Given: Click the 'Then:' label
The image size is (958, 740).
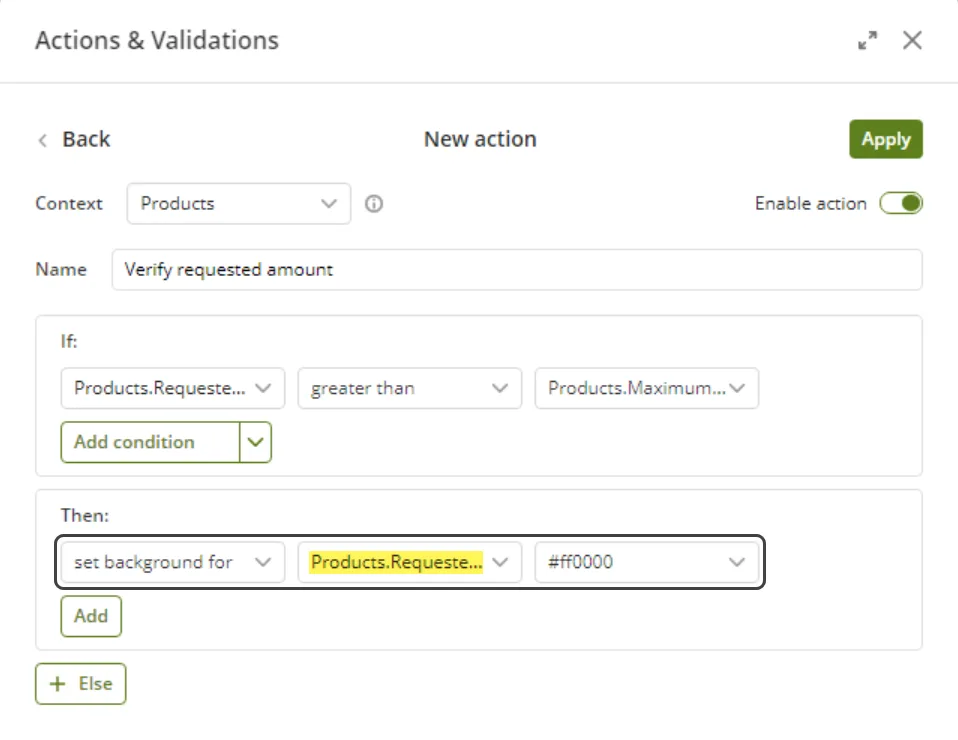Looking at the screenshot, I should (85, 515).
